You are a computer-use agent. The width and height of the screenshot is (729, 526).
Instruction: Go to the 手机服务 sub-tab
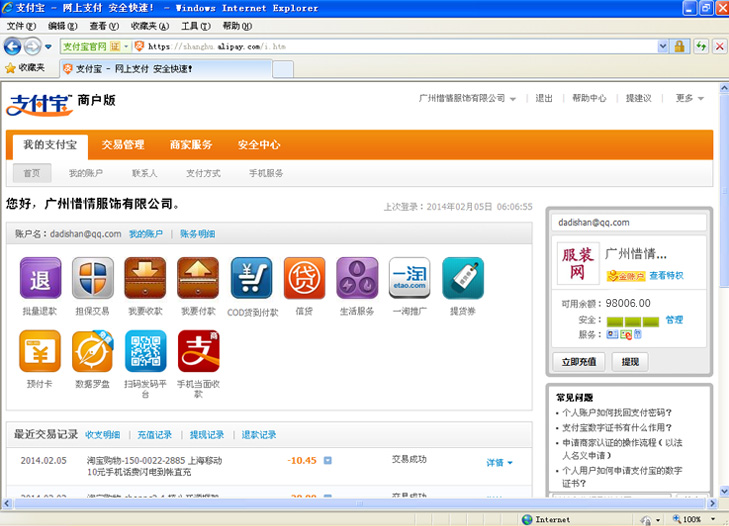(x=266, y=173)
